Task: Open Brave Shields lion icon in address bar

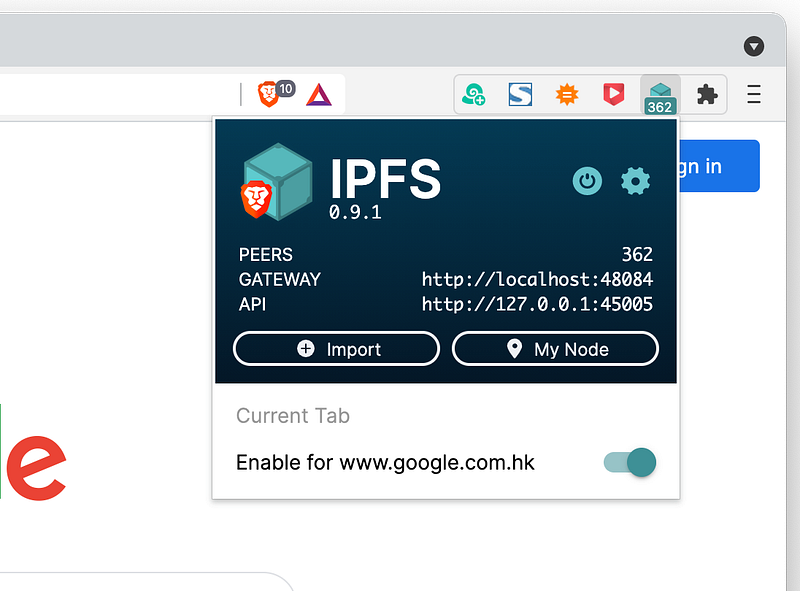Action: pos(269,94)
